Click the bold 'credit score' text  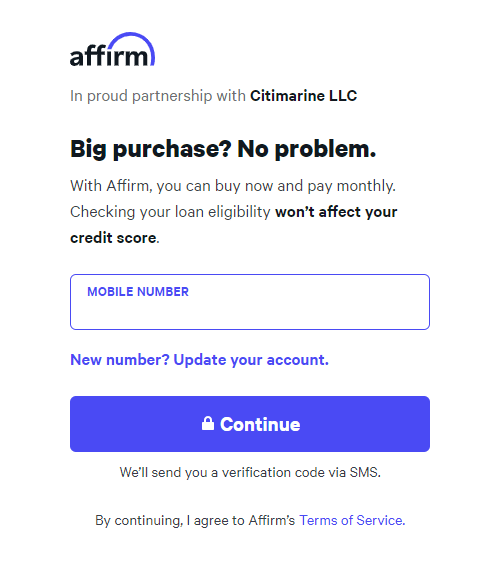click(113, 238)
